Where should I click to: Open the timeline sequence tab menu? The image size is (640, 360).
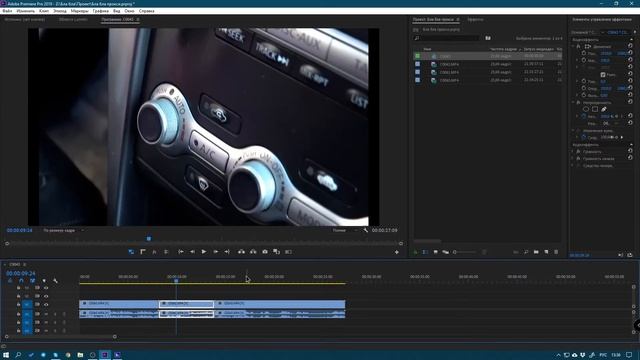tap(24, 264)
